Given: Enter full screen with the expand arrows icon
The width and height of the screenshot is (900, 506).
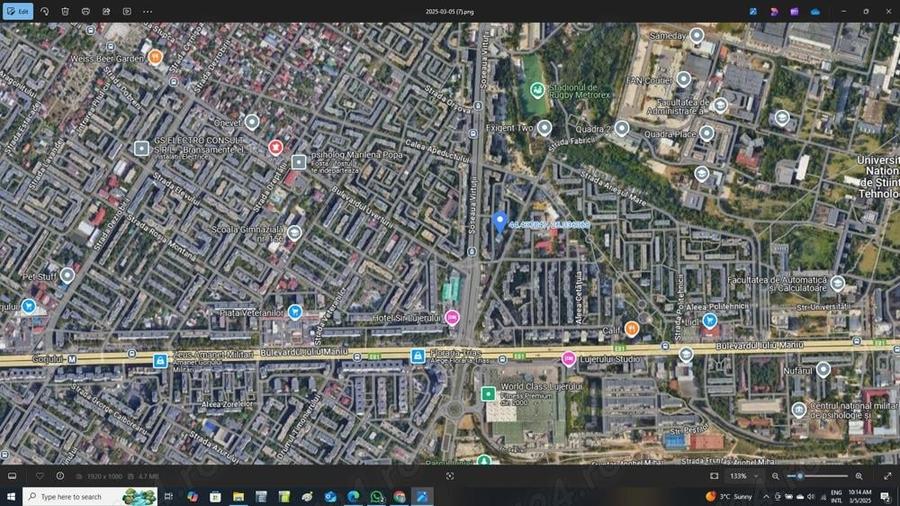Looking at the screenshot, I should click(888, 476).
